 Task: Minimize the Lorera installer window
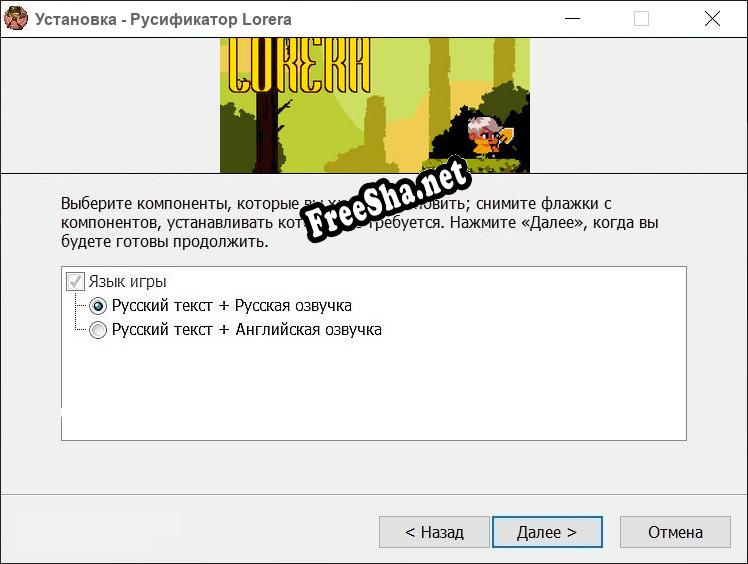[572, 19]
